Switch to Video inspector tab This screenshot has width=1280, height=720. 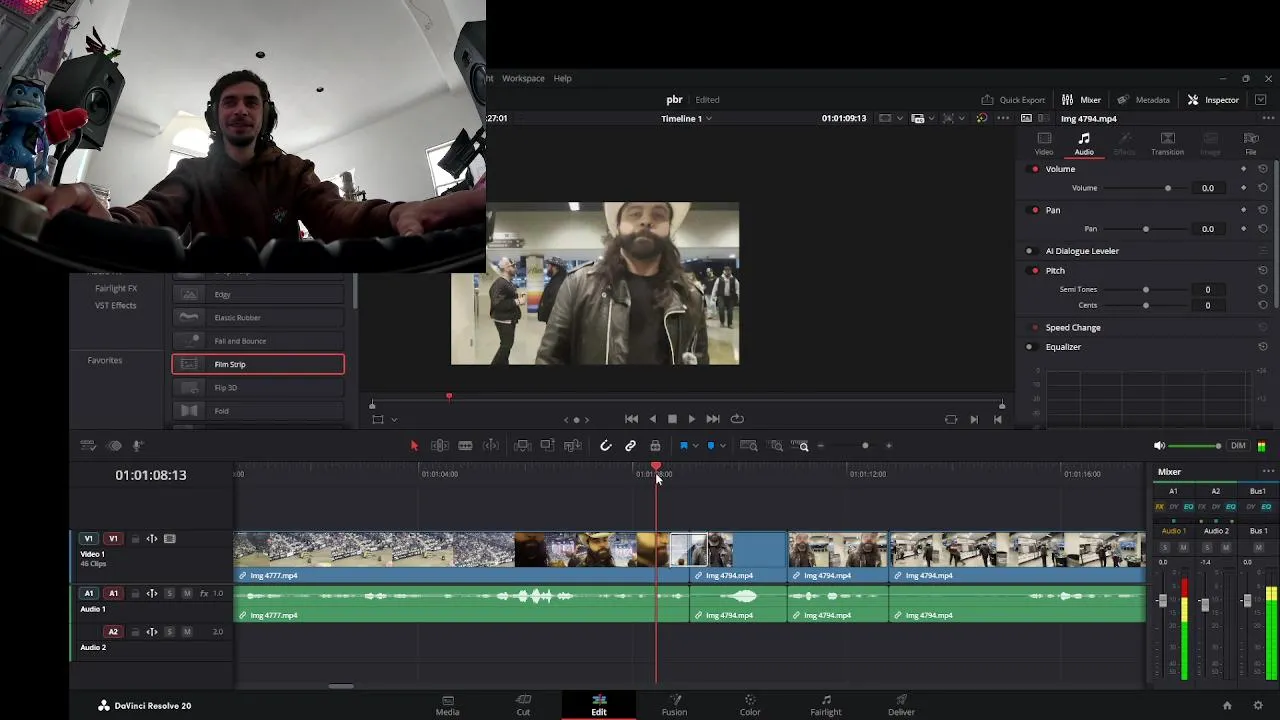click(x=1044, y=144)
